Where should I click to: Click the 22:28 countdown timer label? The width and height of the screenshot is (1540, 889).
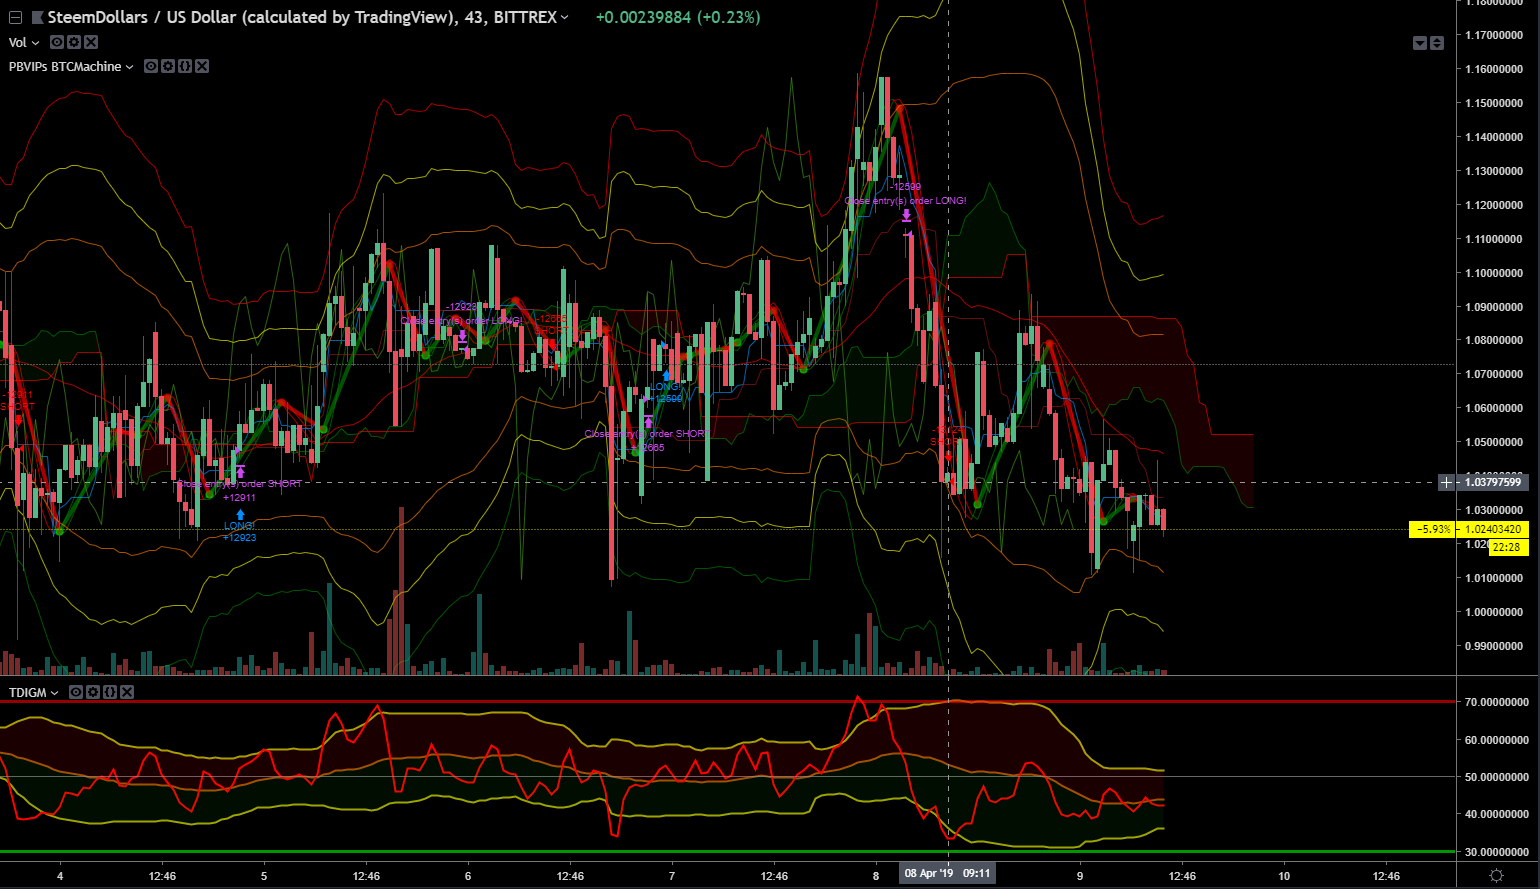tap(1508, 547)
